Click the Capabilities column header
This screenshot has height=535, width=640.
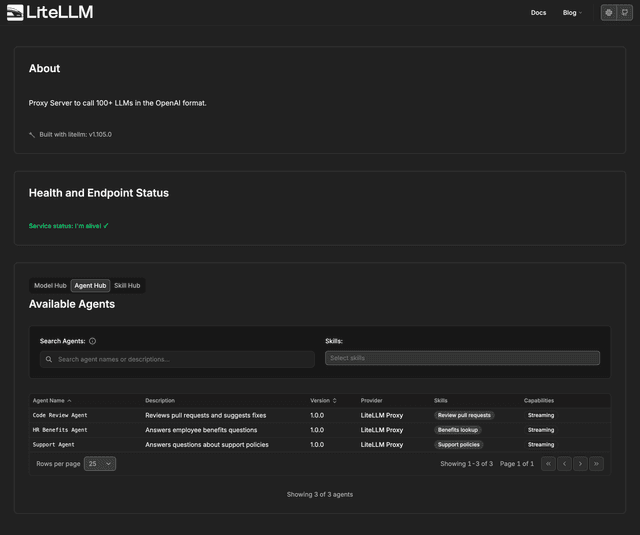539,401
